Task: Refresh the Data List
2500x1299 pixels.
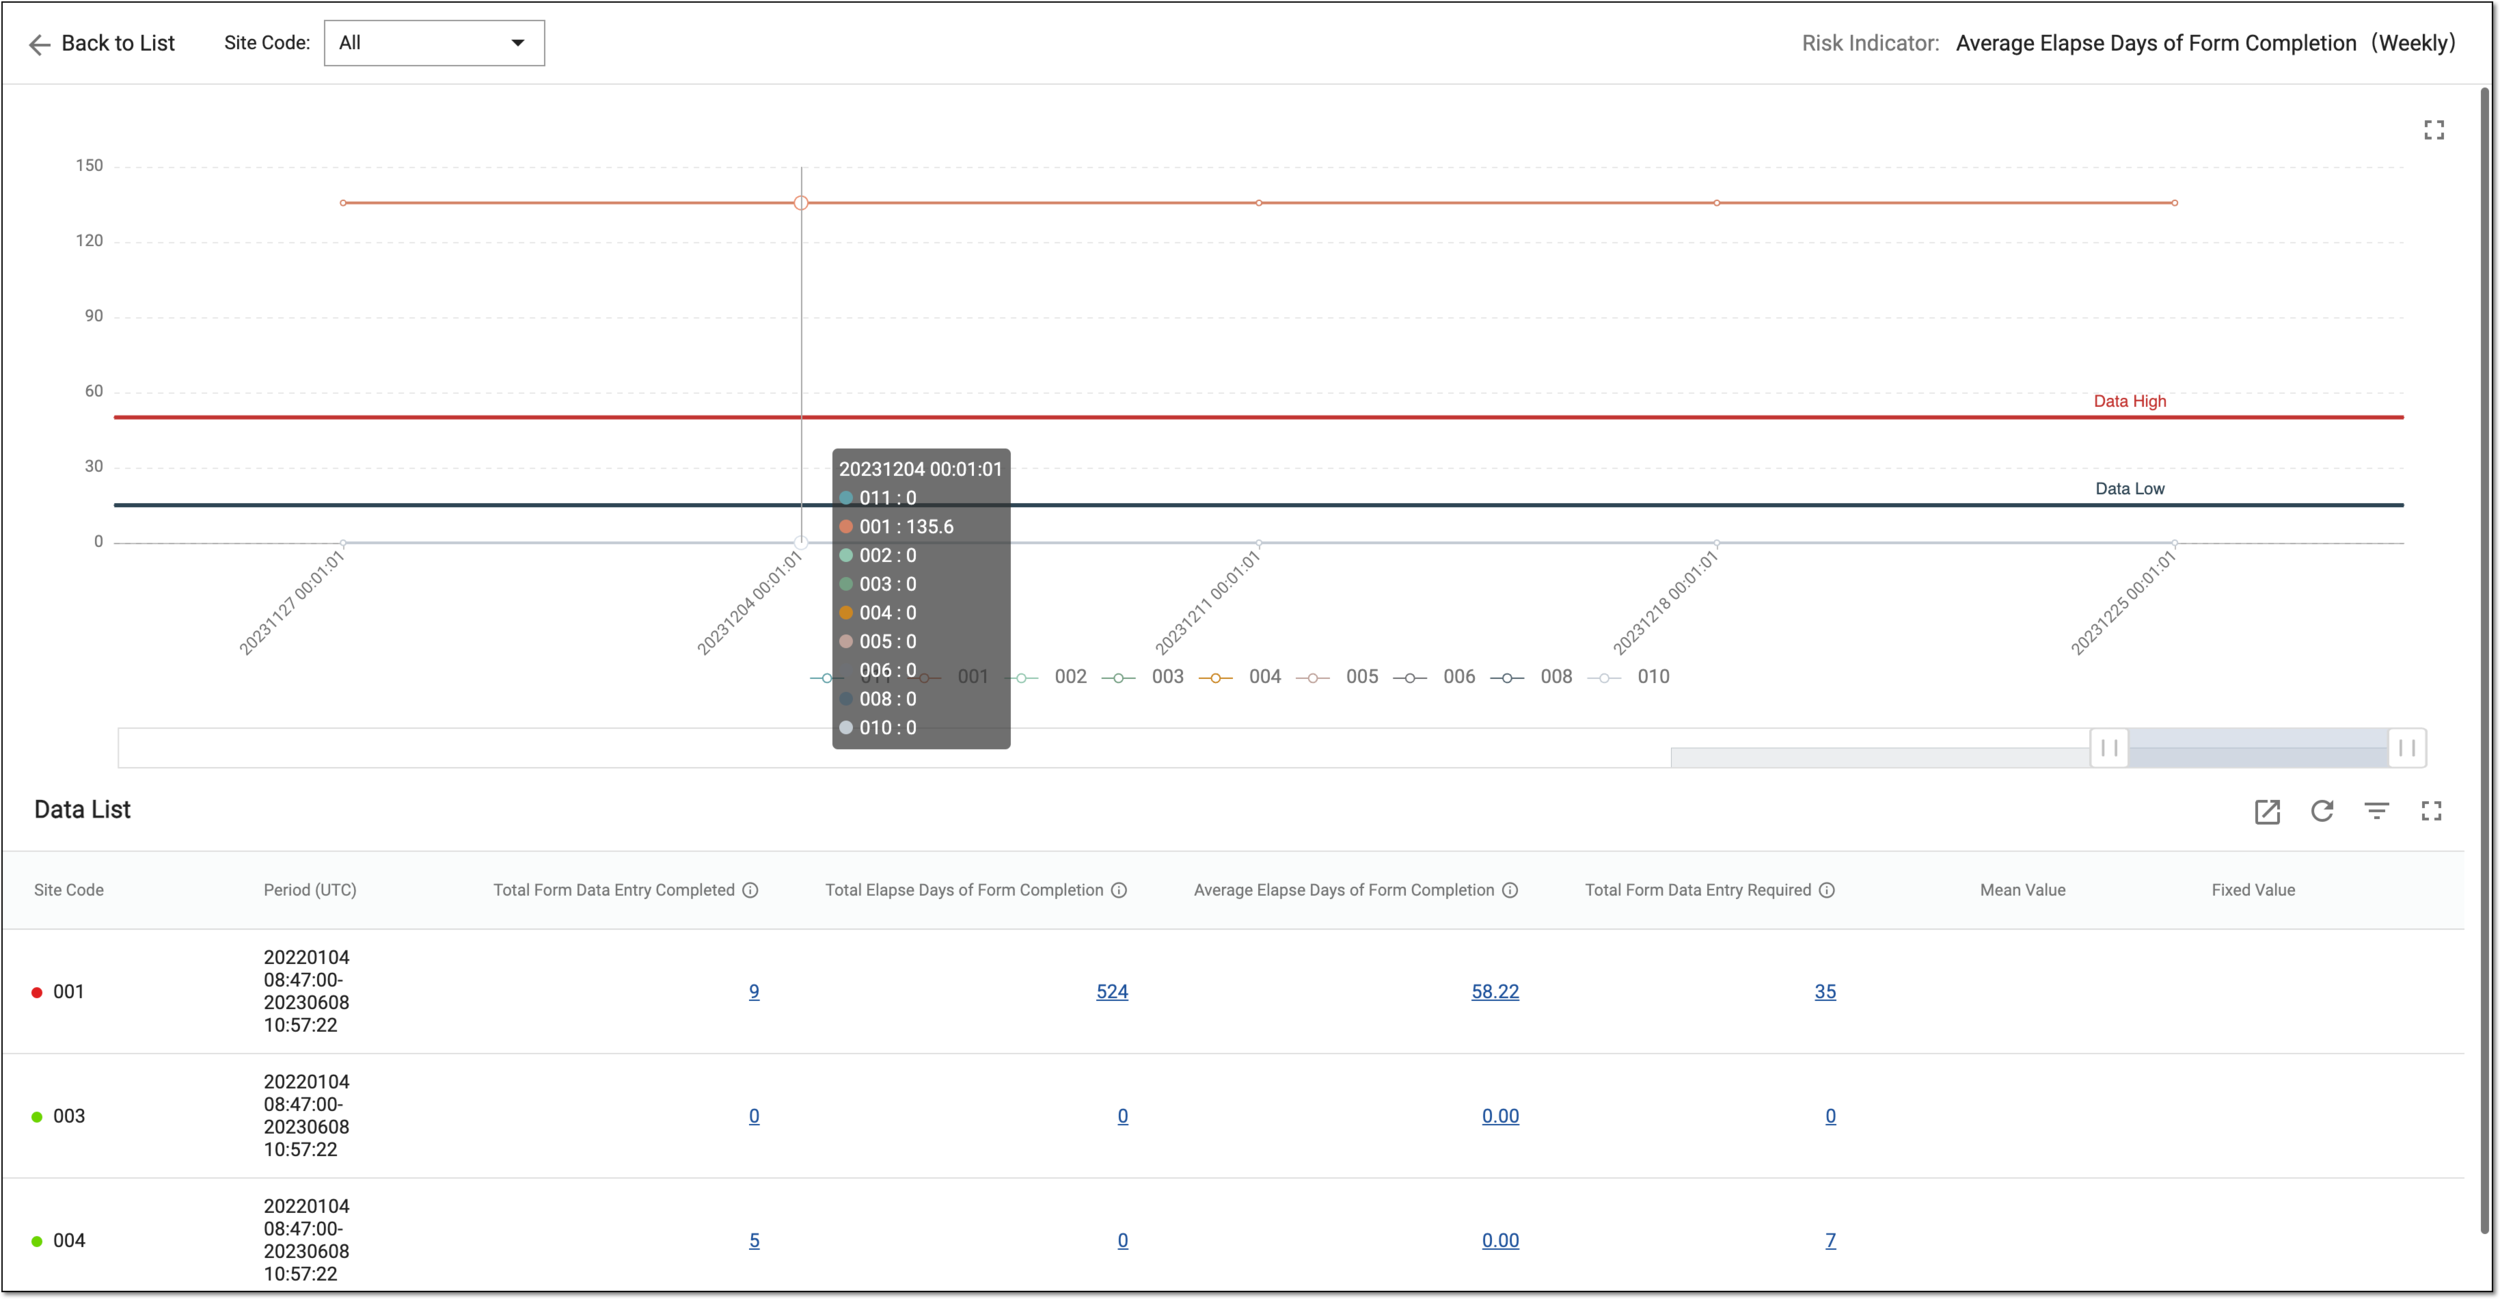Action: (2322, 811)
